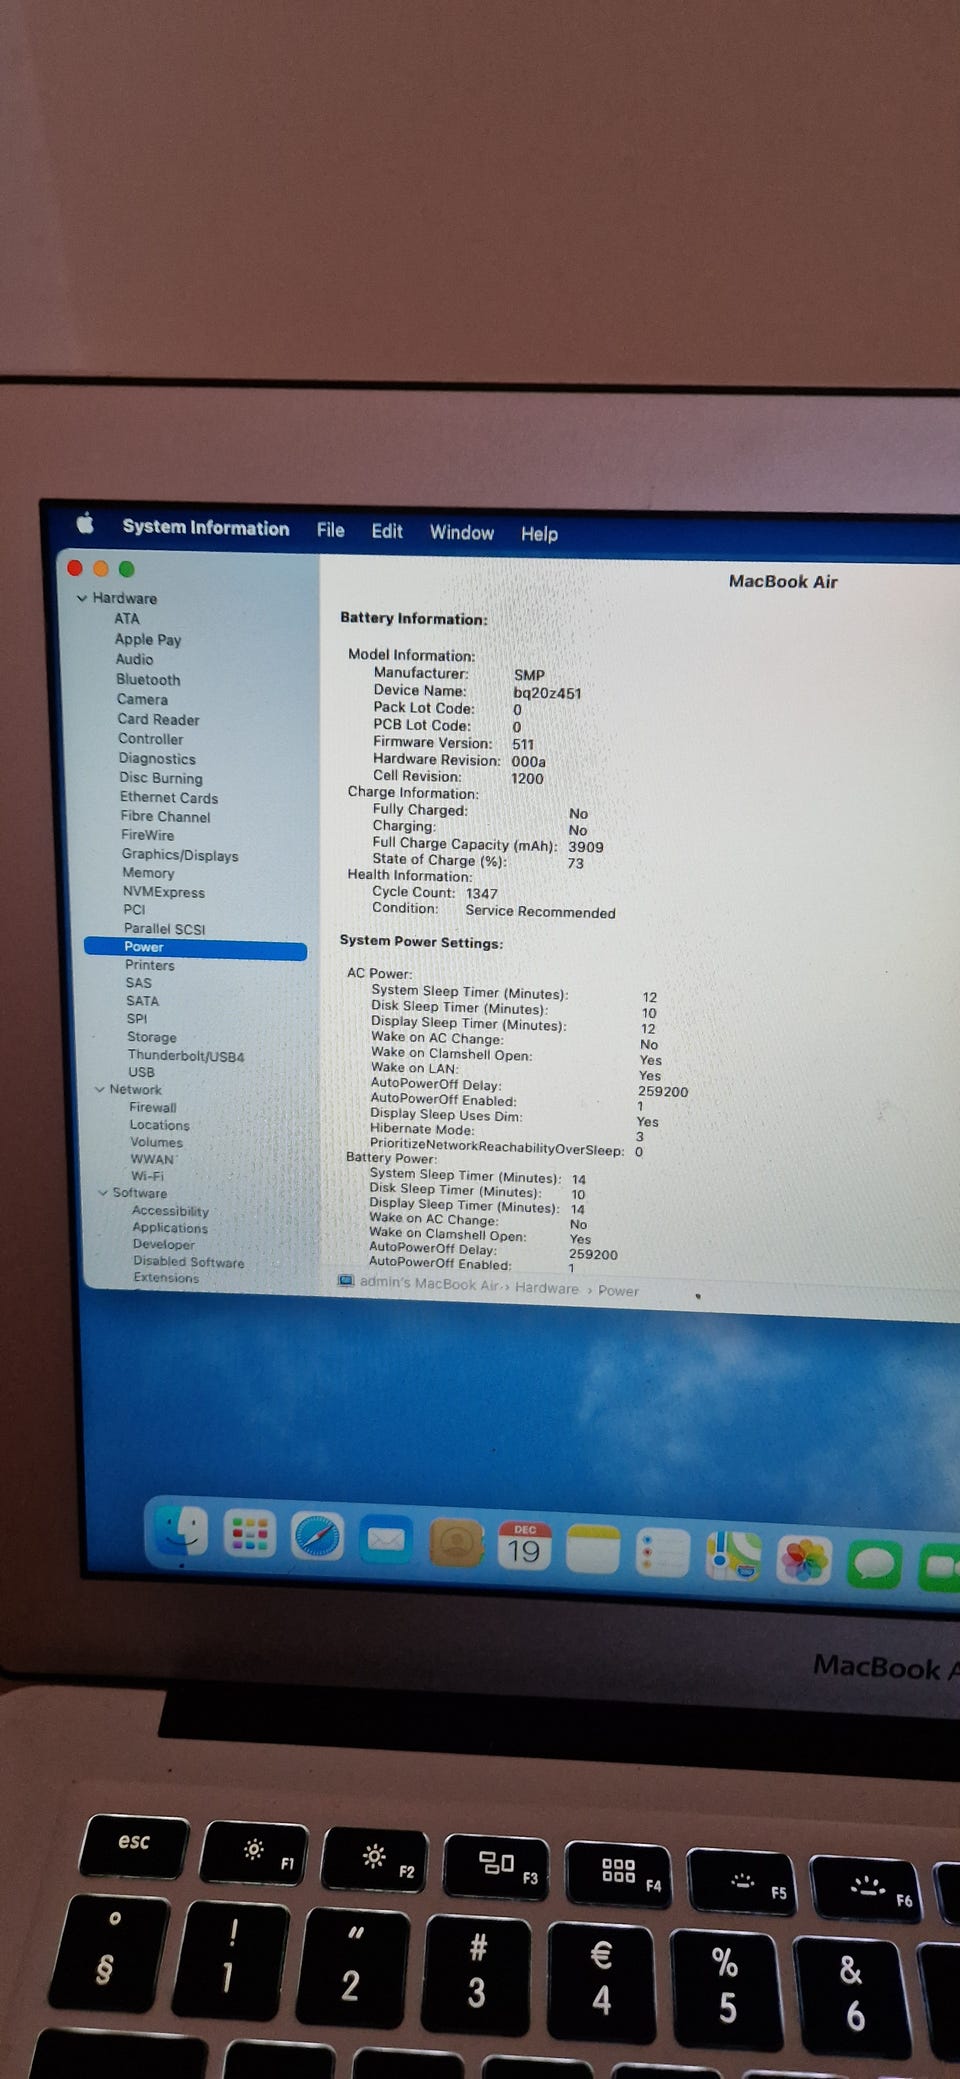The width and height of the screenshot is (960, 2079).
Task: Open the File menu
Action: [330, 530]
